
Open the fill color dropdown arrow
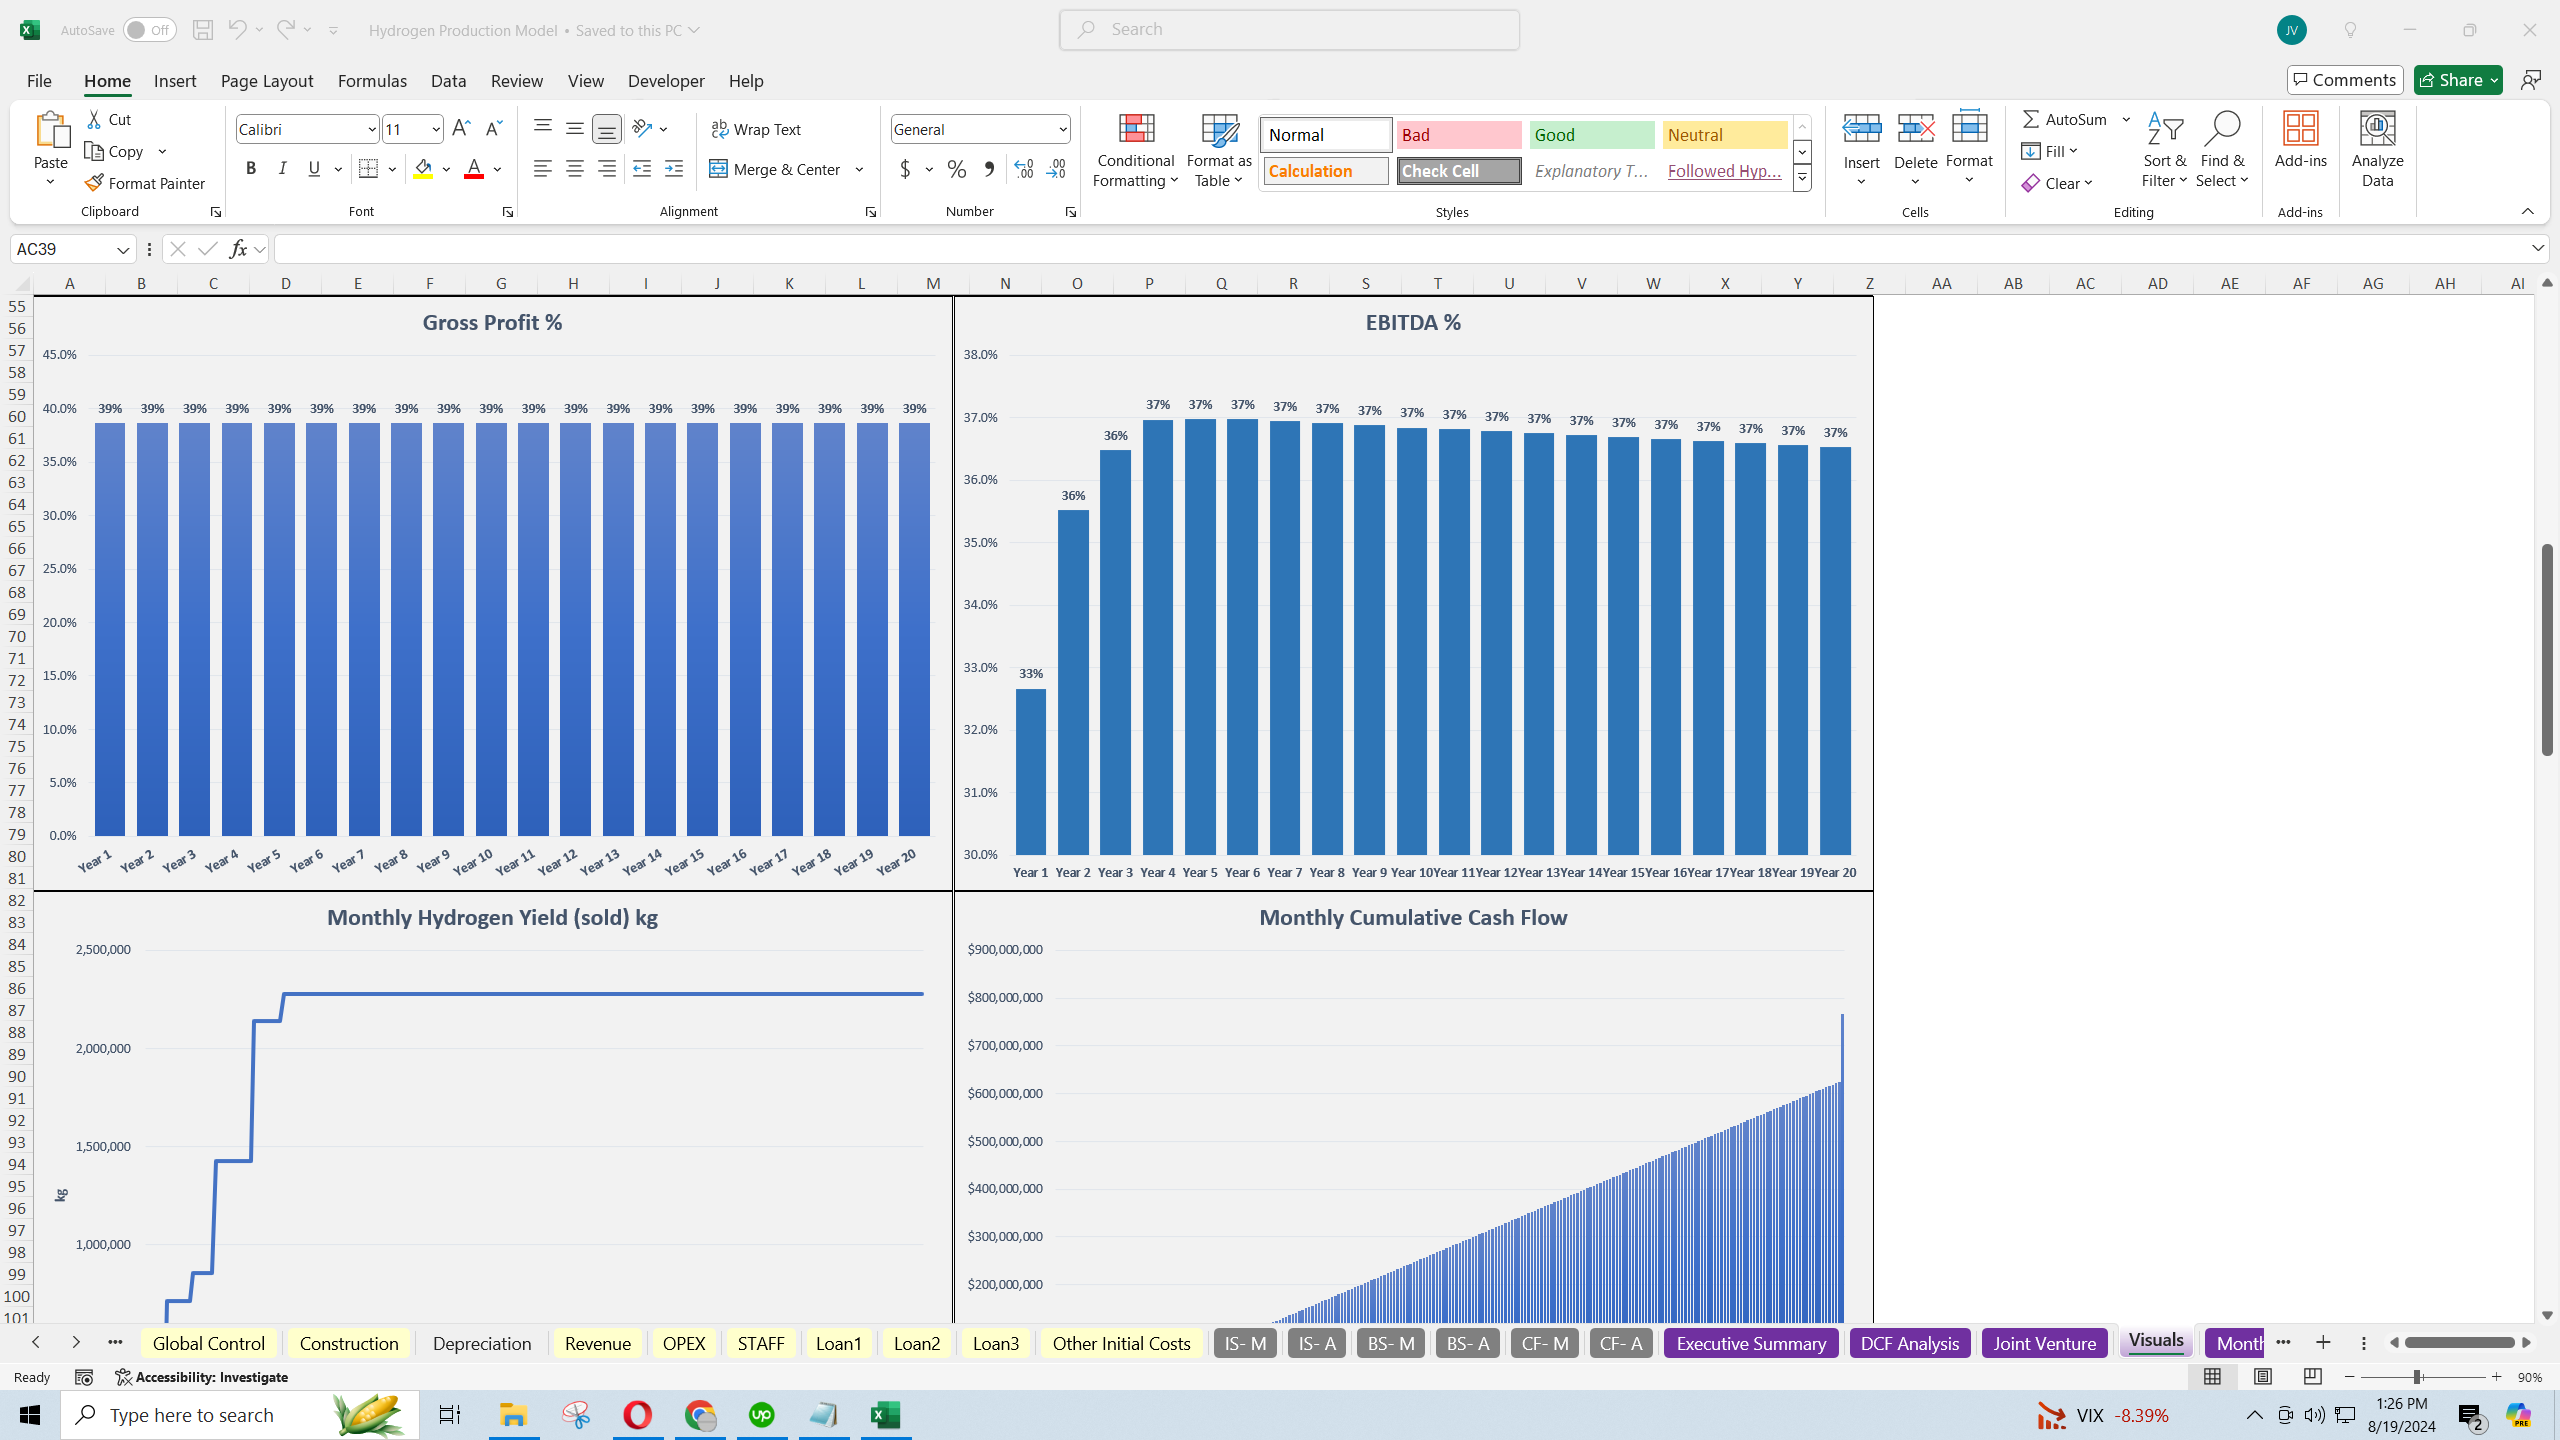click(x=446, y=169)
